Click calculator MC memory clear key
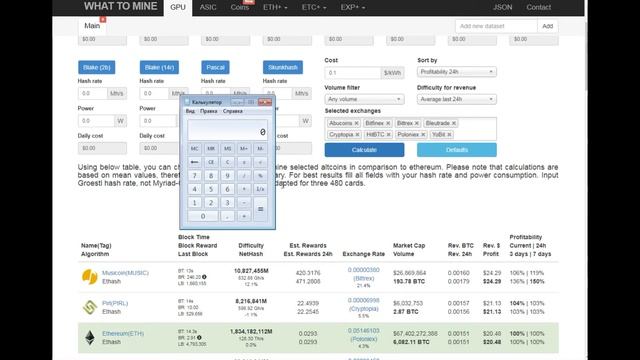 click(x=194, y=149)
